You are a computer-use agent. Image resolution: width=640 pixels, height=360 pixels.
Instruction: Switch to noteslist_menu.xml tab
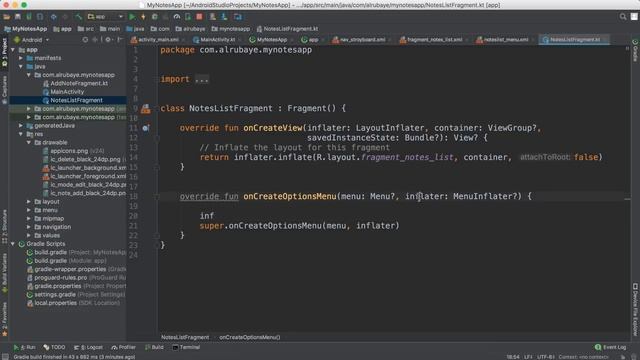tap(502, 40)
